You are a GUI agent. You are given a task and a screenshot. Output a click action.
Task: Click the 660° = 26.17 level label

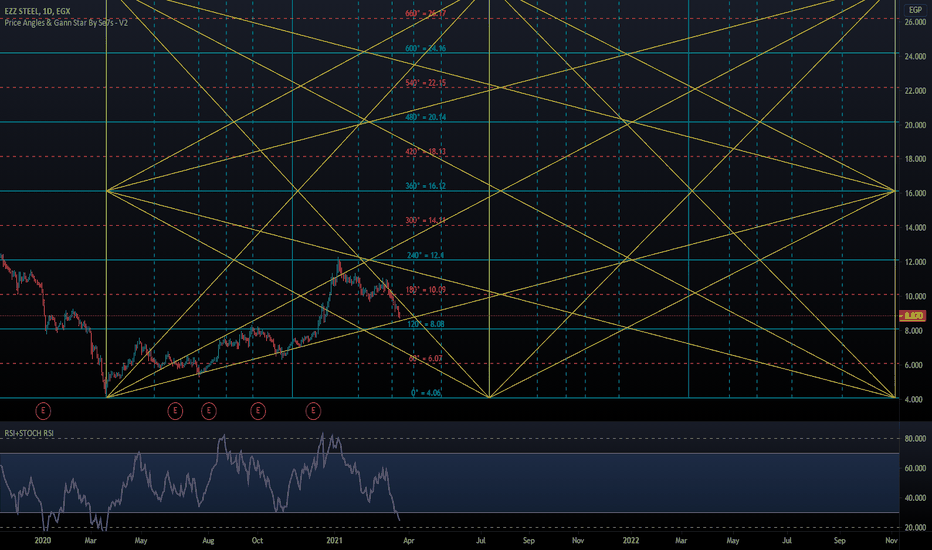426,13
